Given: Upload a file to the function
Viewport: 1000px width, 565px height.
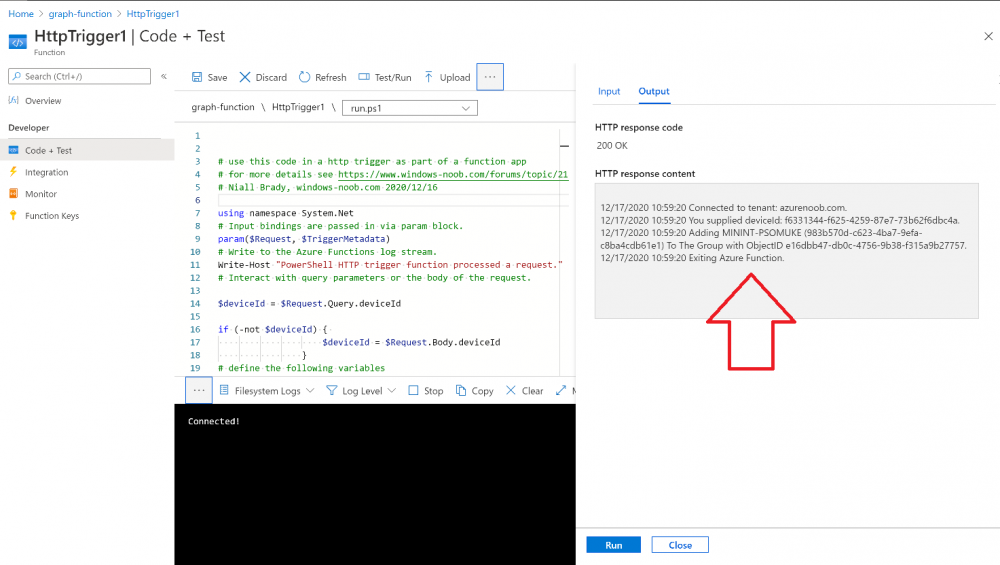Looking at the screenshot, I should tap(447, 77).
